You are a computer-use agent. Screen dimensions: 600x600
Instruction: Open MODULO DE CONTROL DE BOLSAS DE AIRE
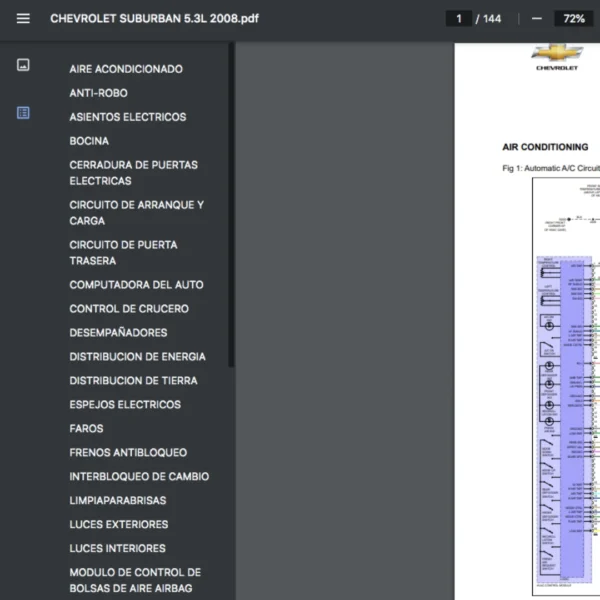pyautogui.click(x=135, y=580)
